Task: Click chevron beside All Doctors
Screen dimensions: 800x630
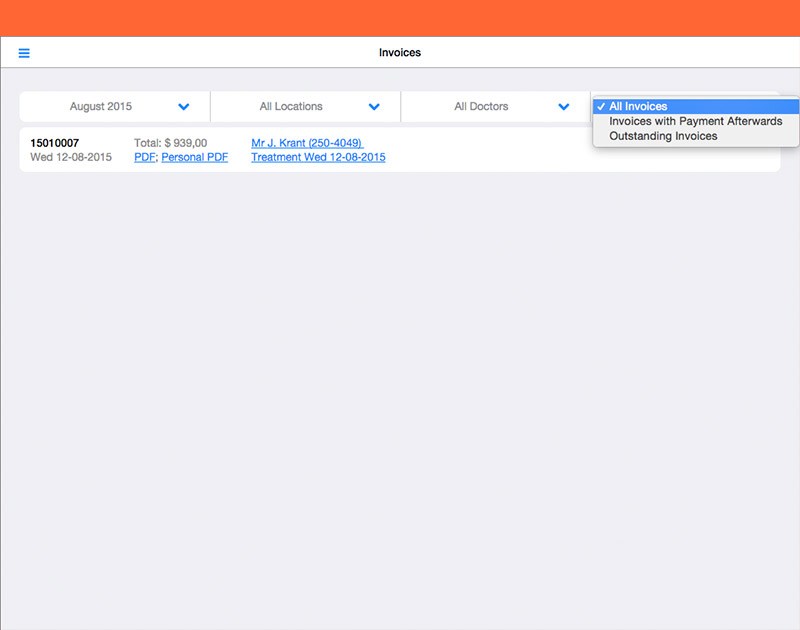Action: 564,107
